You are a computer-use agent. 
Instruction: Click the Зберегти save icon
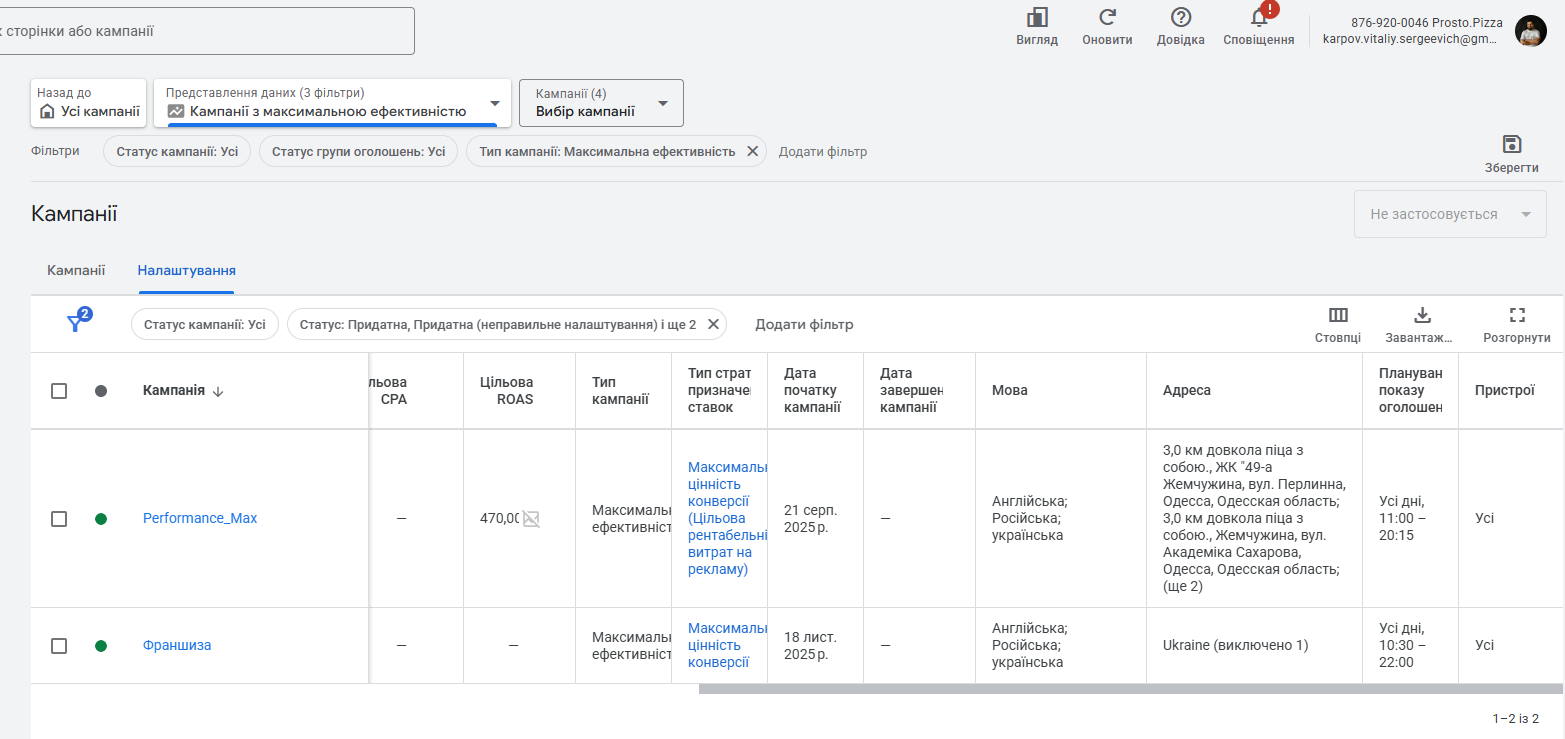[x=1511, y=144]
